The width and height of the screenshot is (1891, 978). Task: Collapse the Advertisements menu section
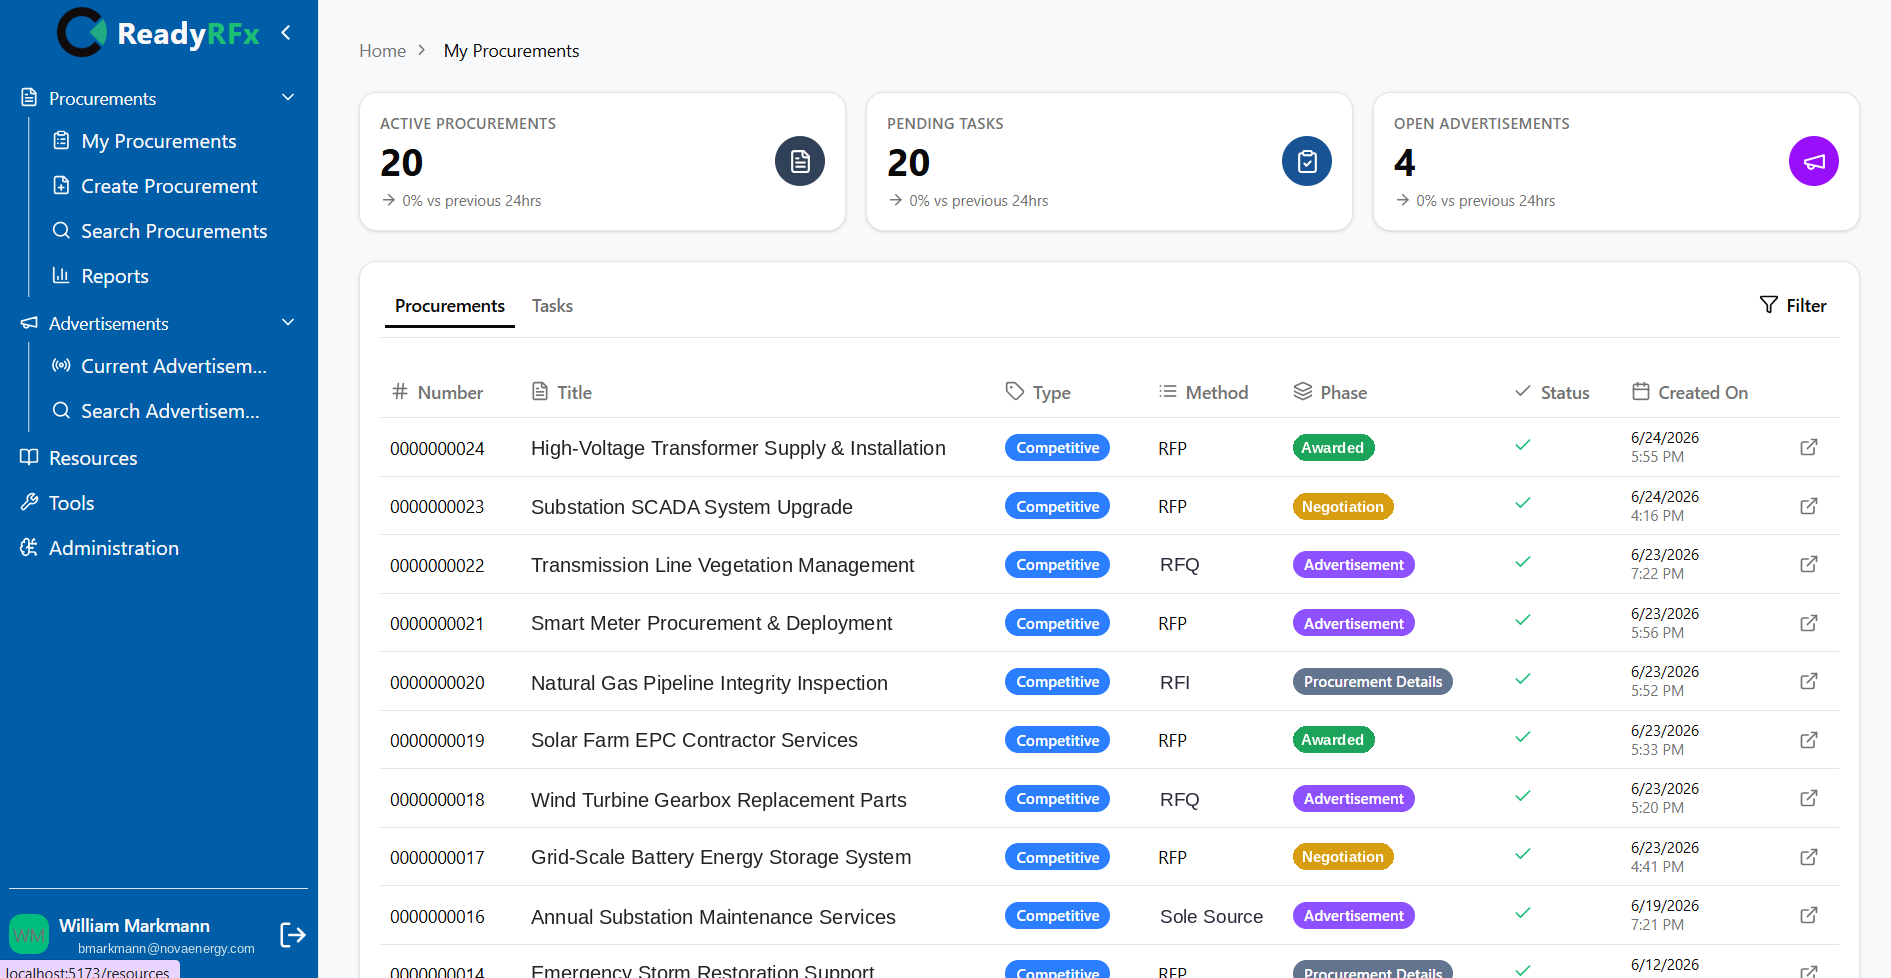point(288,323)
